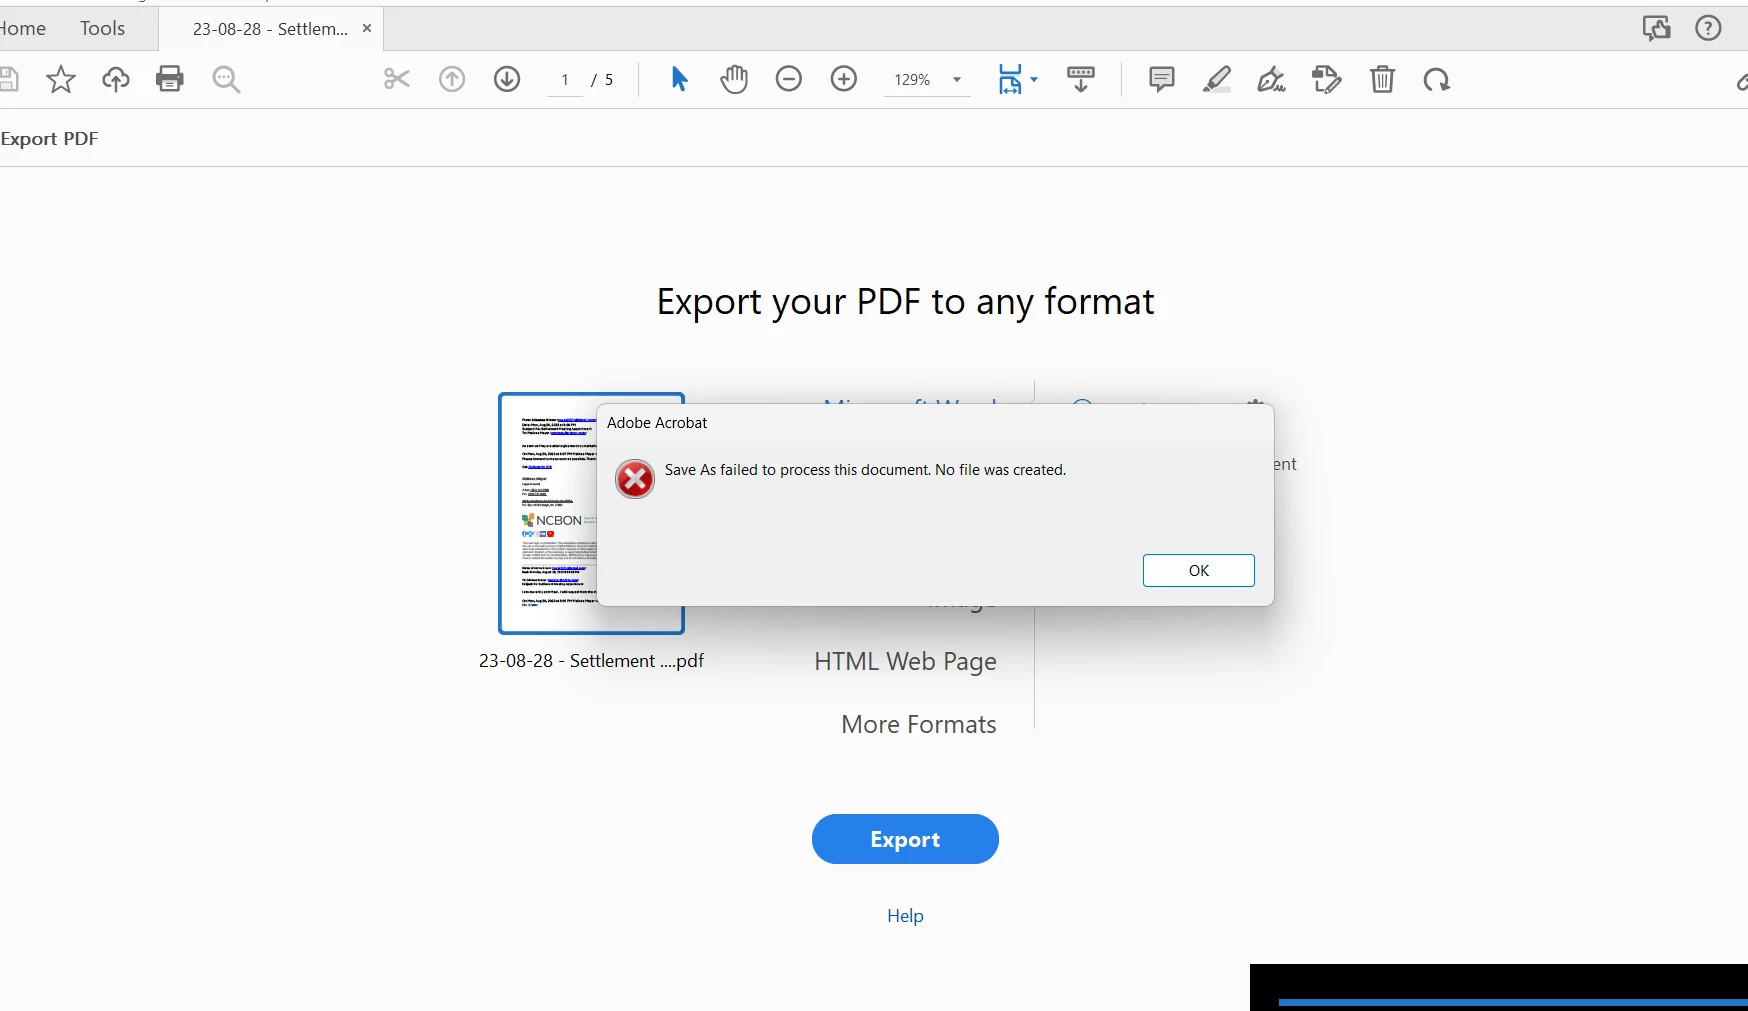
Task: Click the read mode keyboard-scroll icon
Action: coord(1081,79)
